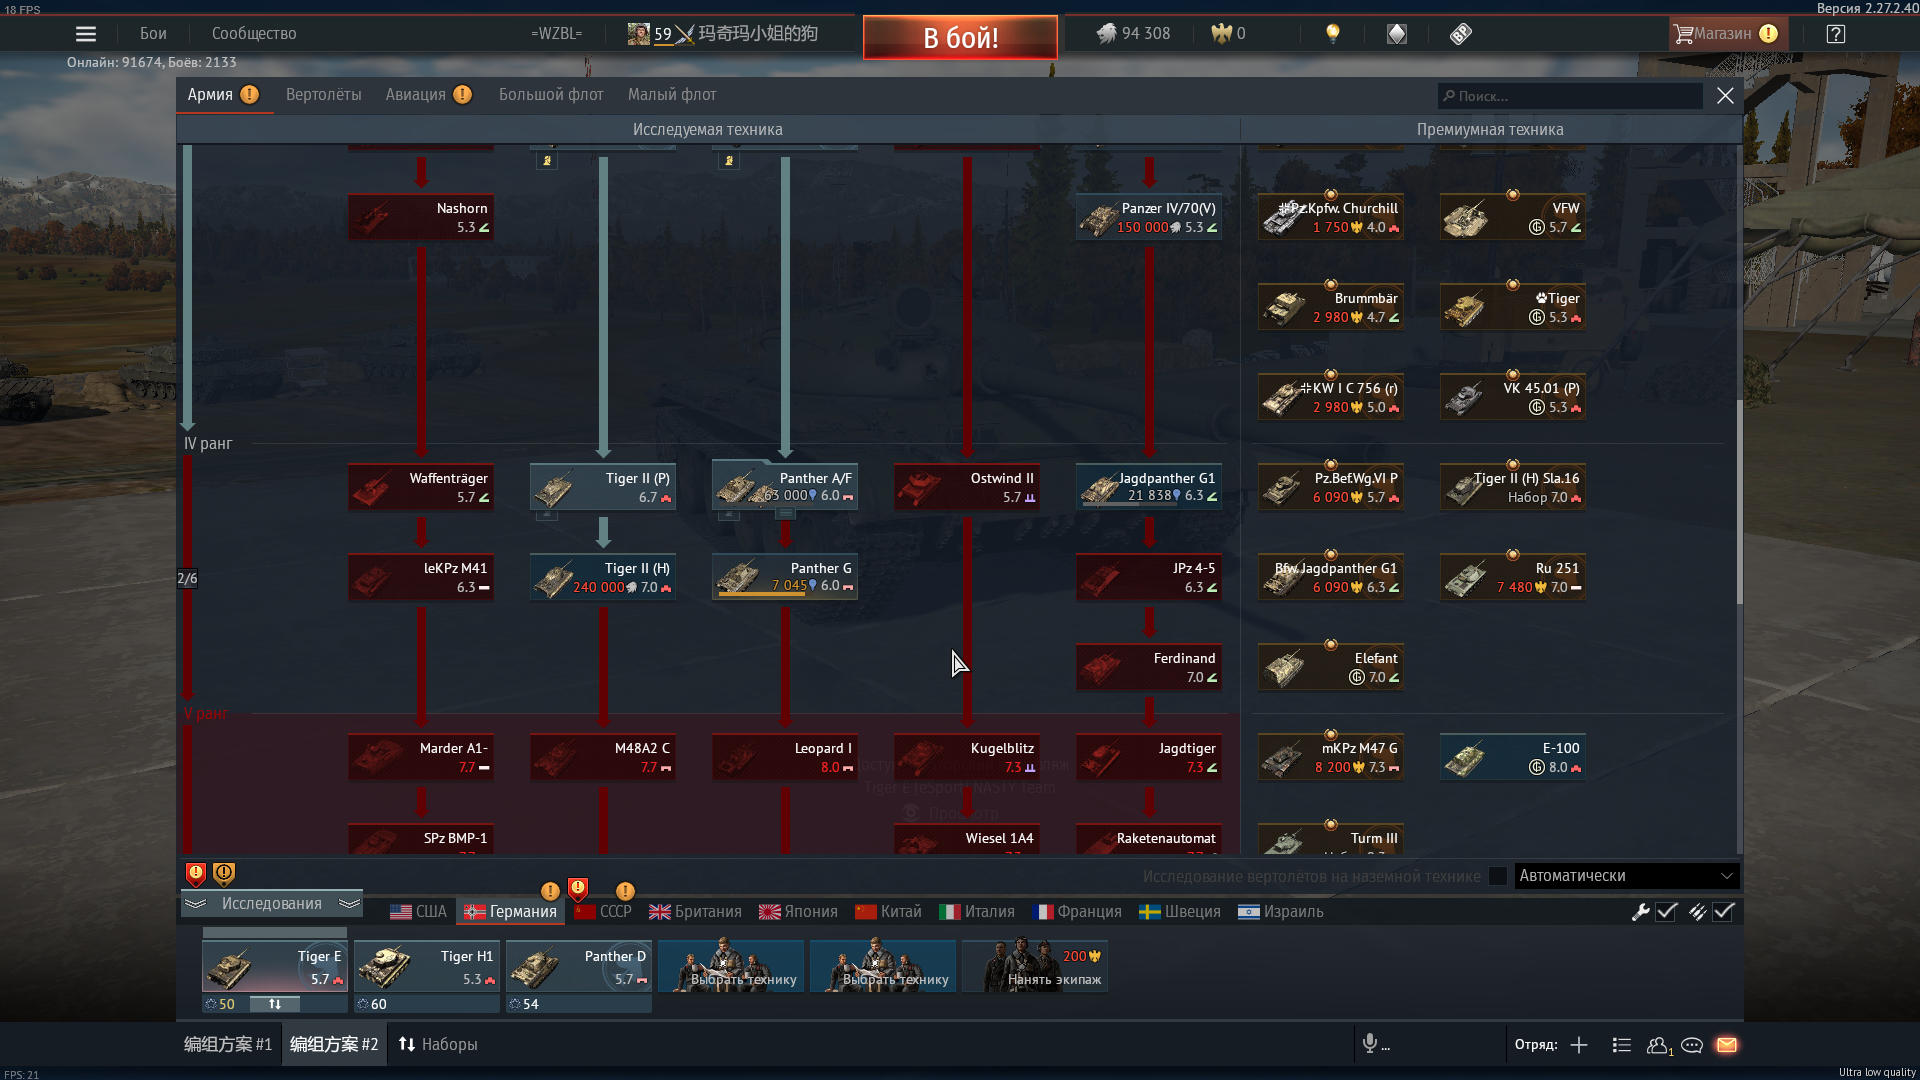The height and width of the screenshot is (1080, 1920).
Task: Click the ammo auto-refill icon
Action: click(x=1697, y=912)
